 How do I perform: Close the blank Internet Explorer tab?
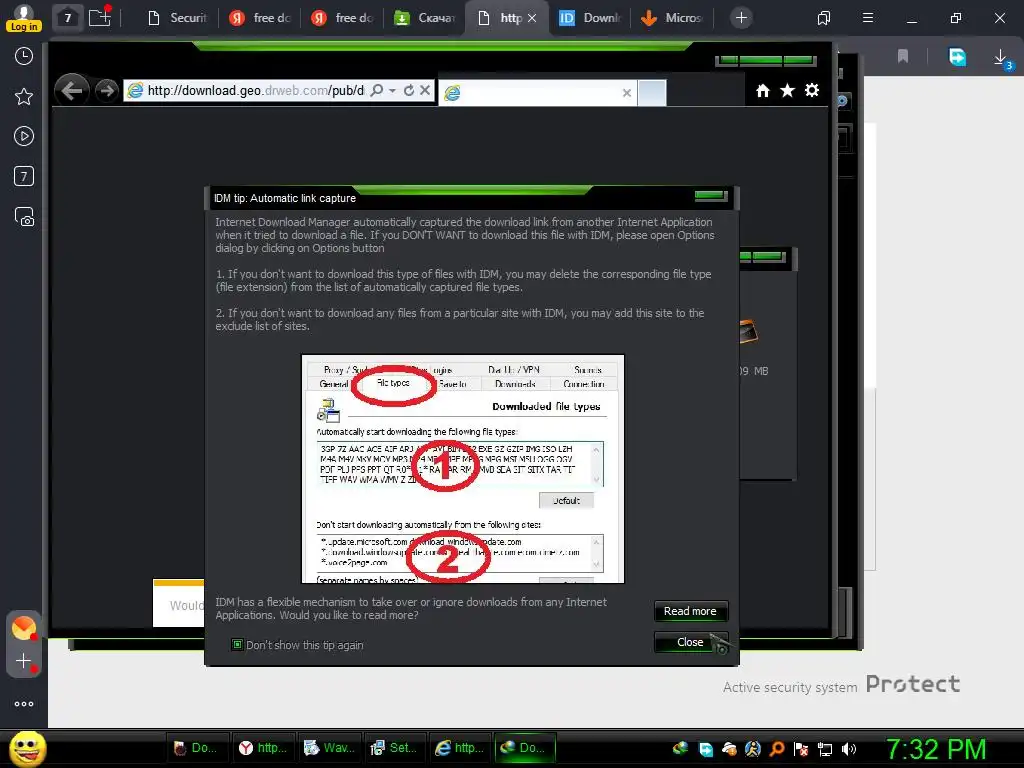tap(626, 93)
